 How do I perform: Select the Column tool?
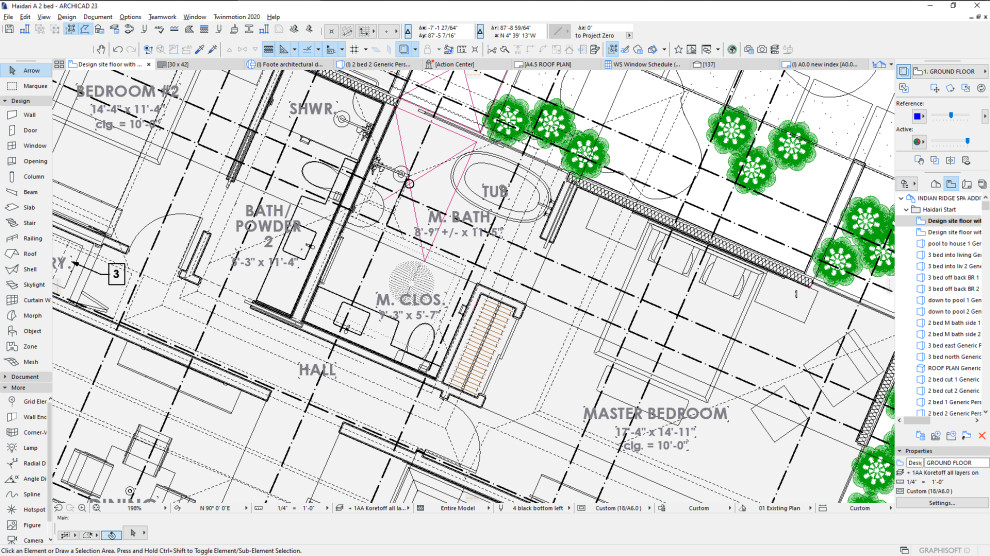click(x=25, y=177)
